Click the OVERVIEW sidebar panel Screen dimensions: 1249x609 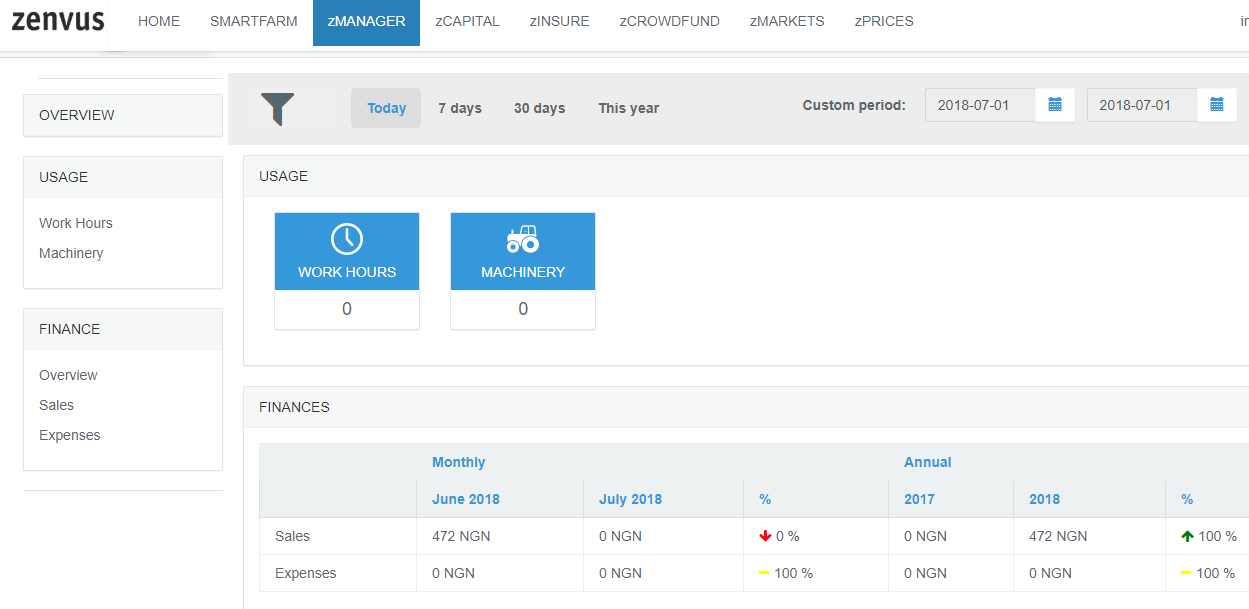tap(122, 115)
